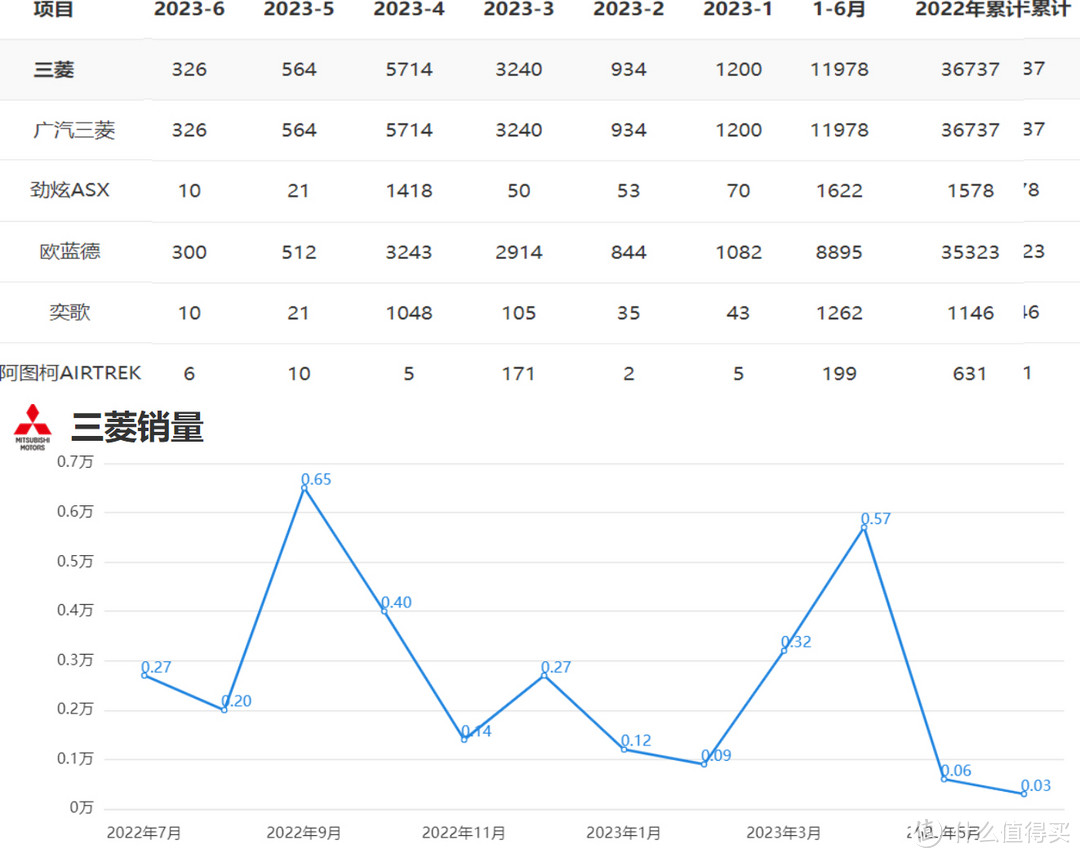Click the 2023-2 column header
1080x858 pixels.
[x=629, y=10]
